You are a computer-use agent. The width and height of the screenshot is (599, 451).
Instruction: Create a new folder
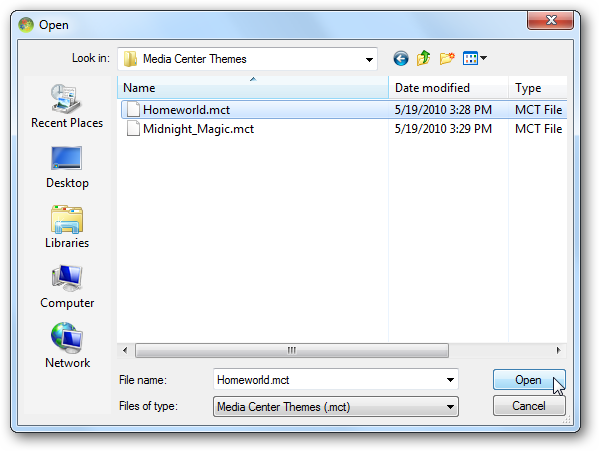point(447,58)
